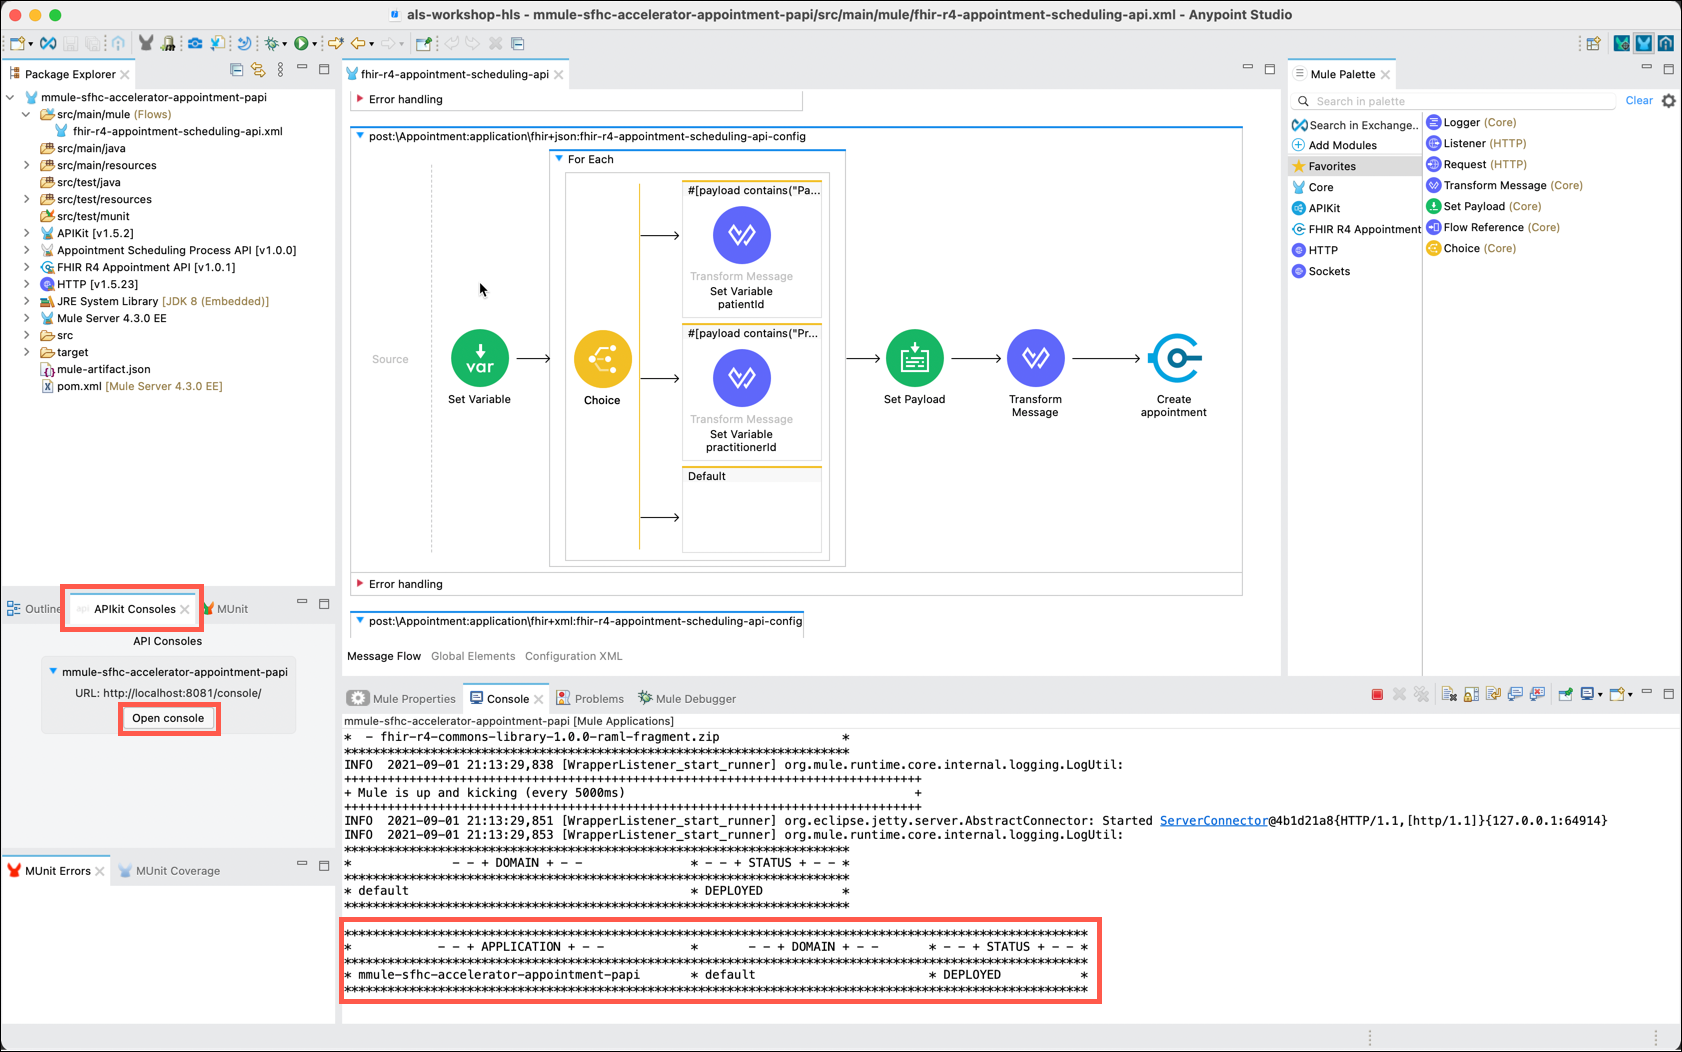This screenshot has height=1052, width=1682.
Task: Click the camera snapshot icon in toolbar
Action: point(195,43)
